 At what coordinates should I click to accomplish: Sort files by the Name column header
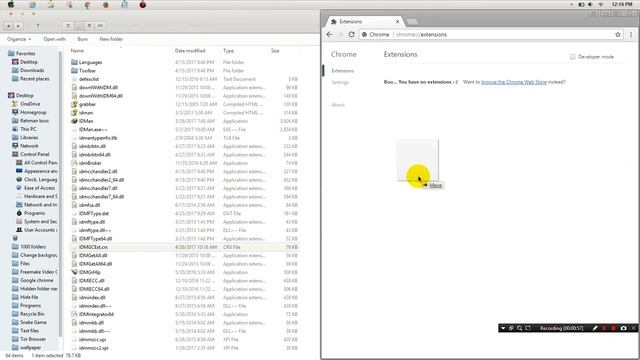[77, 51]
